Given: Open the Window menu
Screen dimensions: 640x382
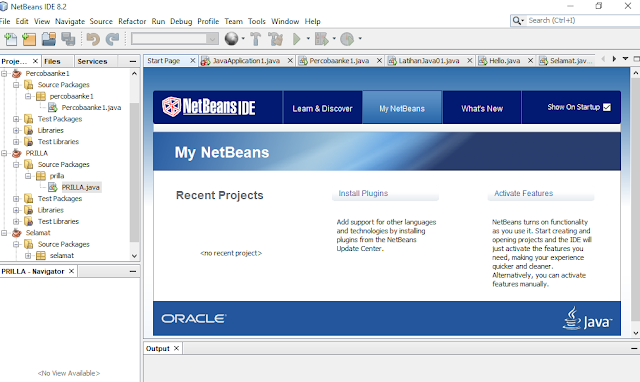Looking at the screenshot, I should click(285, 21).
